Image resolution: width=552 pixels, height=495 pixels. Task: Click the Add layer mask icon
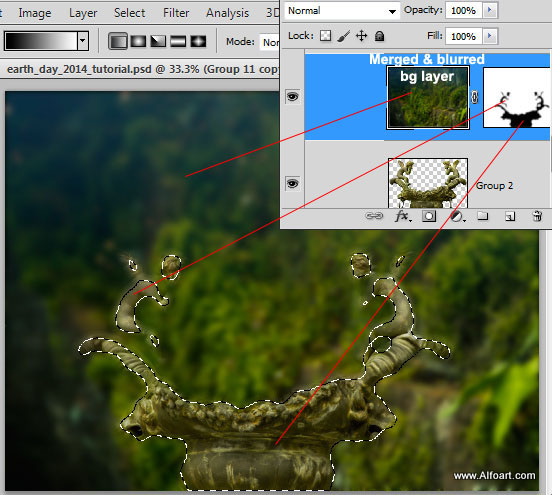[429, 216]
